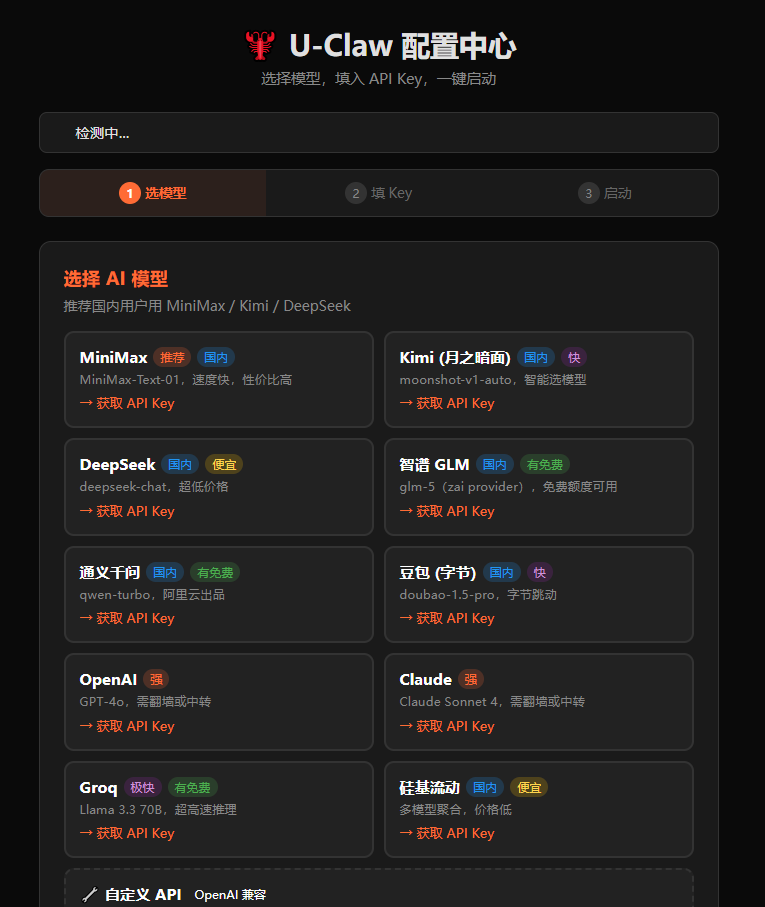
Task: Select the Claude model card
Action: click(538, 702)
